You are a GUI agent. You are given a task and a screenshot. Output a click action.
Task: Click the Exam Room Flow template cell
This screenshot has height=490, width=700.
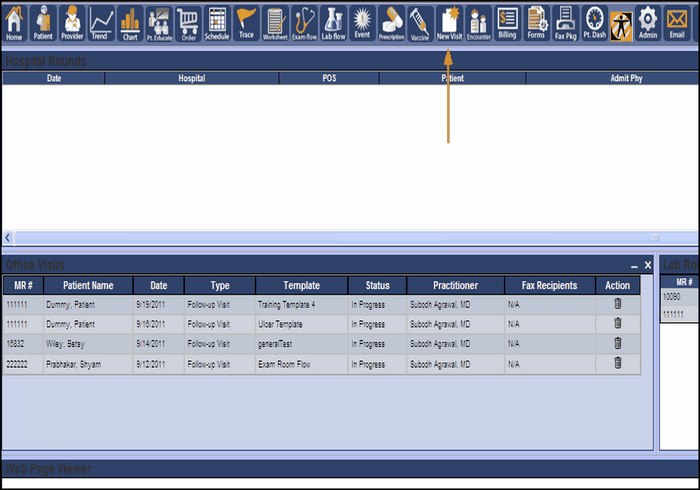pyautogui.click(x=301, y=364)
